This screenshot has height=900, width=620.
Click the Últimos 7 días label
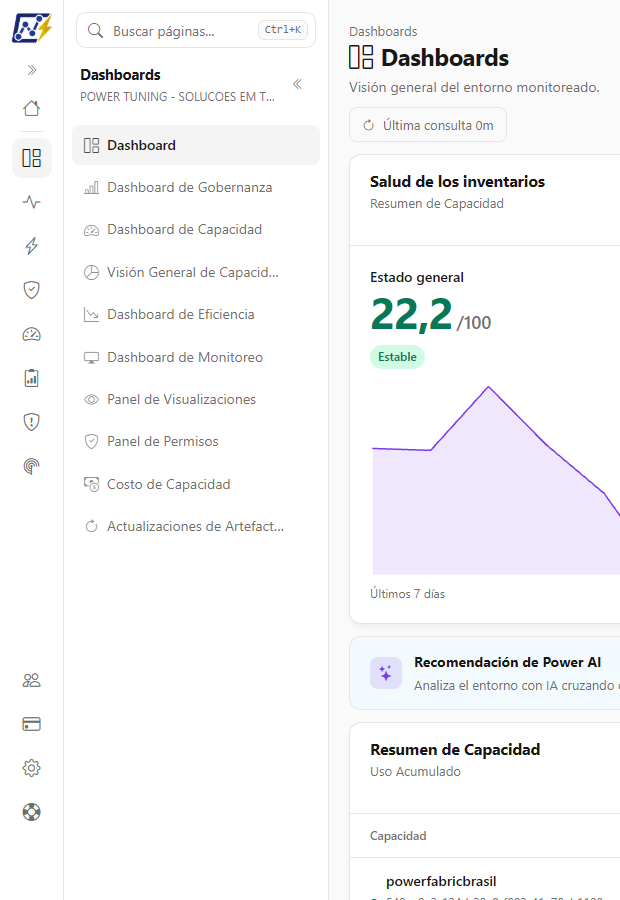coord(408,593)
